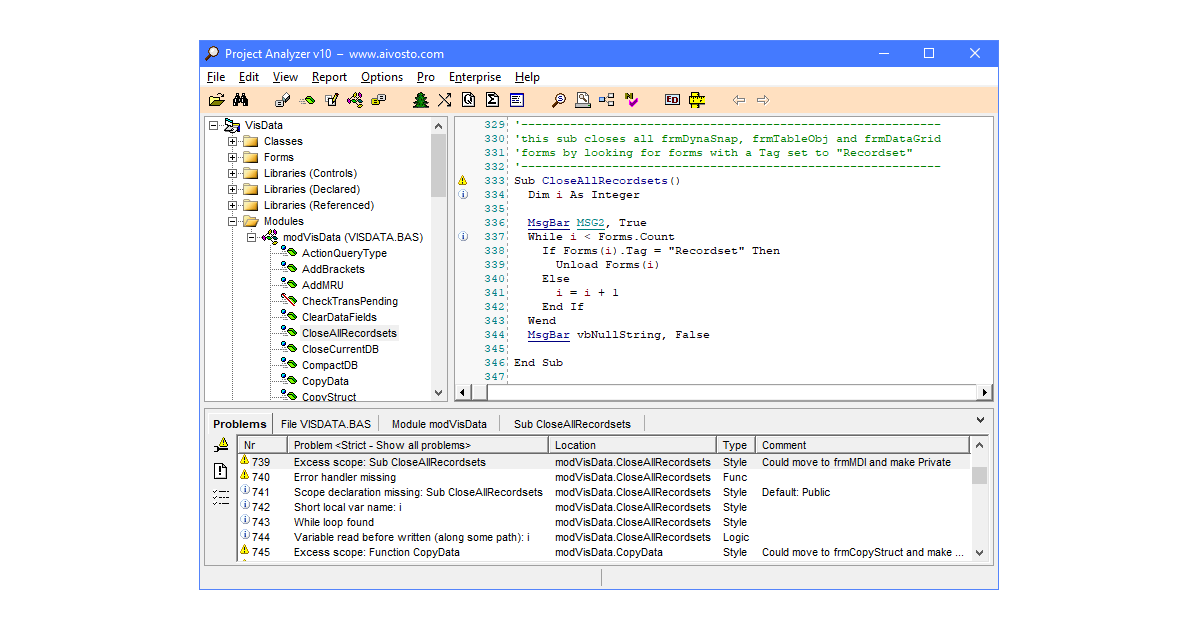Open Enterprise Diagrams with the ED icon
This screenshot has width=1200, height=630.
672,99
